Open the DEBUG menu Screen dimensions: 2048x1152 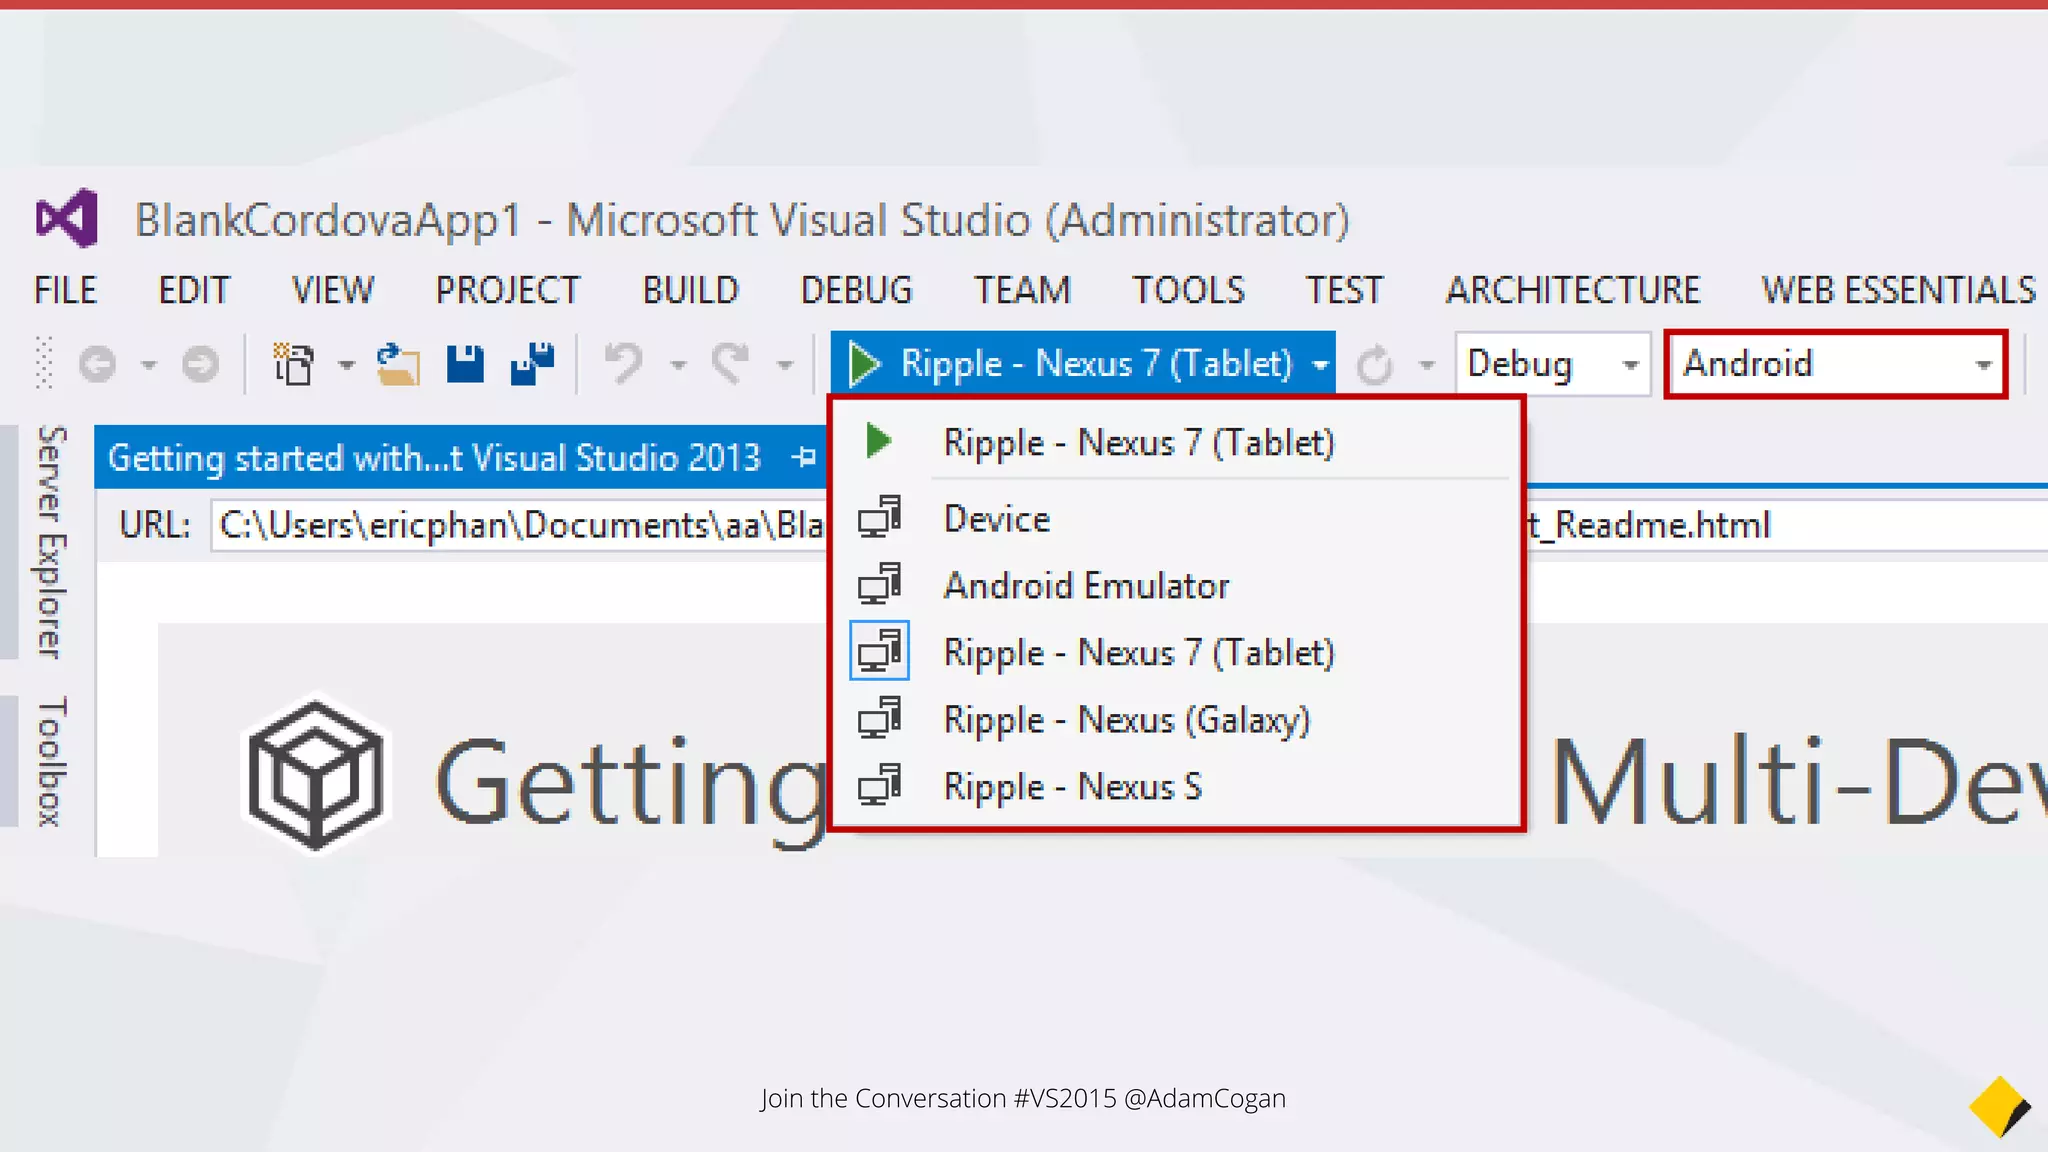pyautogui.click(x=857, y=290)
